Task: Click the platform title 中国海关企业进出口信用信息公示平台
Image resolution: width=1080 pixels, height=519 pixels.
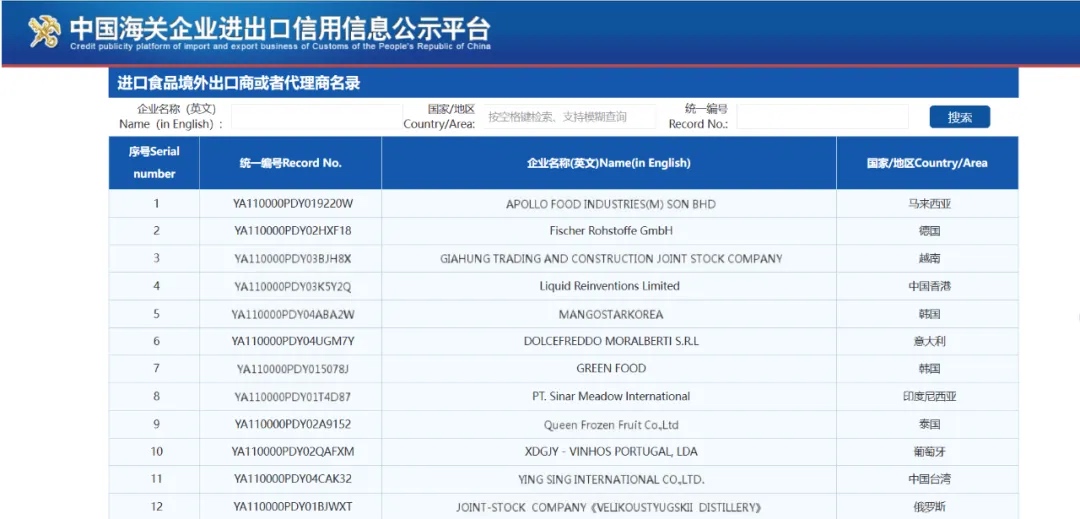Action: [x=280, y=27]
